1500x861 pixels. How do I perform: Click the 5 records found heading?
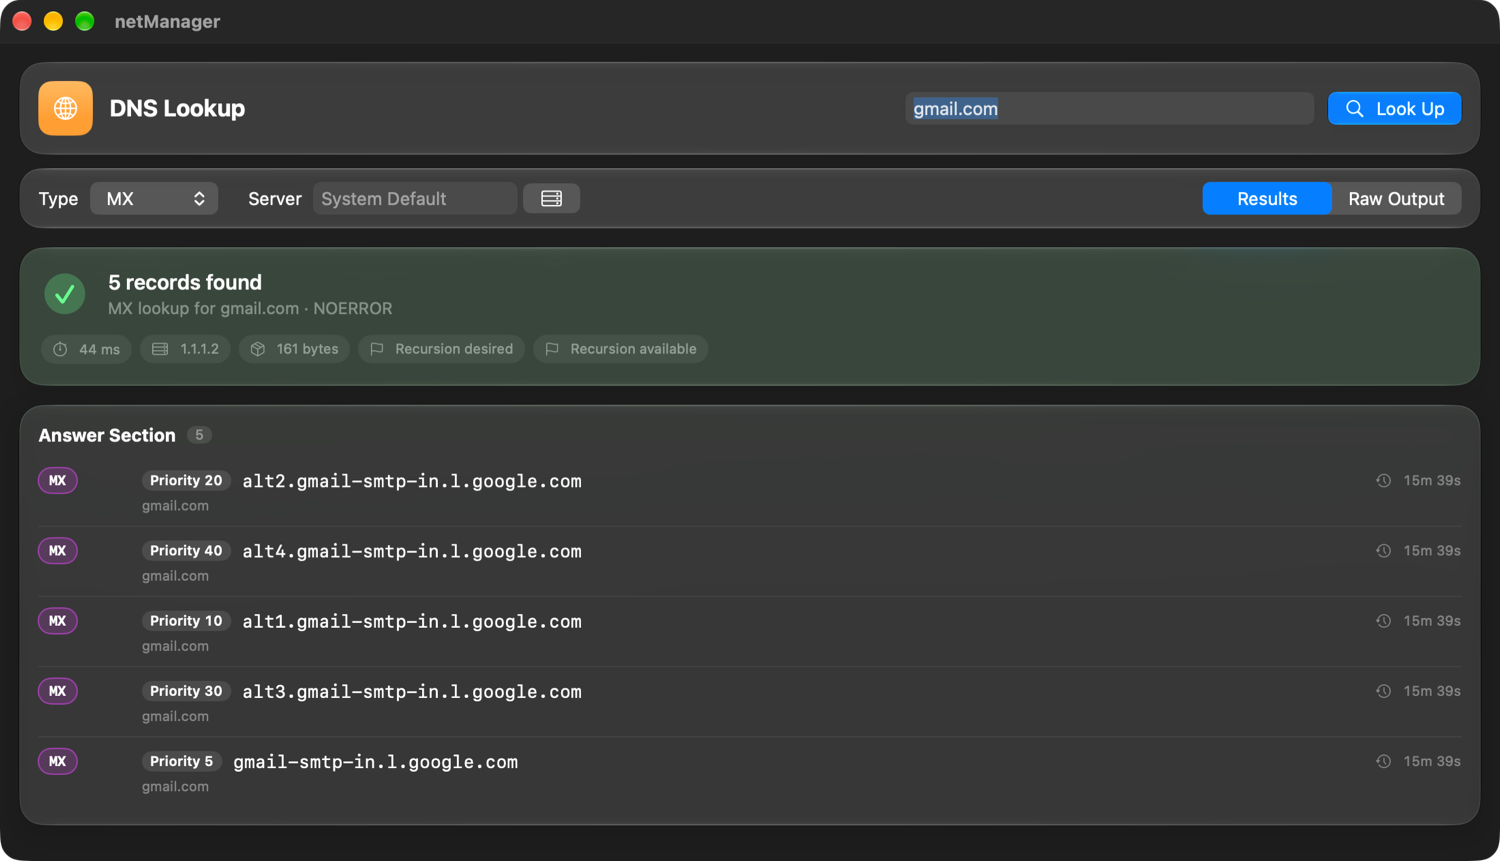point(185,283)
